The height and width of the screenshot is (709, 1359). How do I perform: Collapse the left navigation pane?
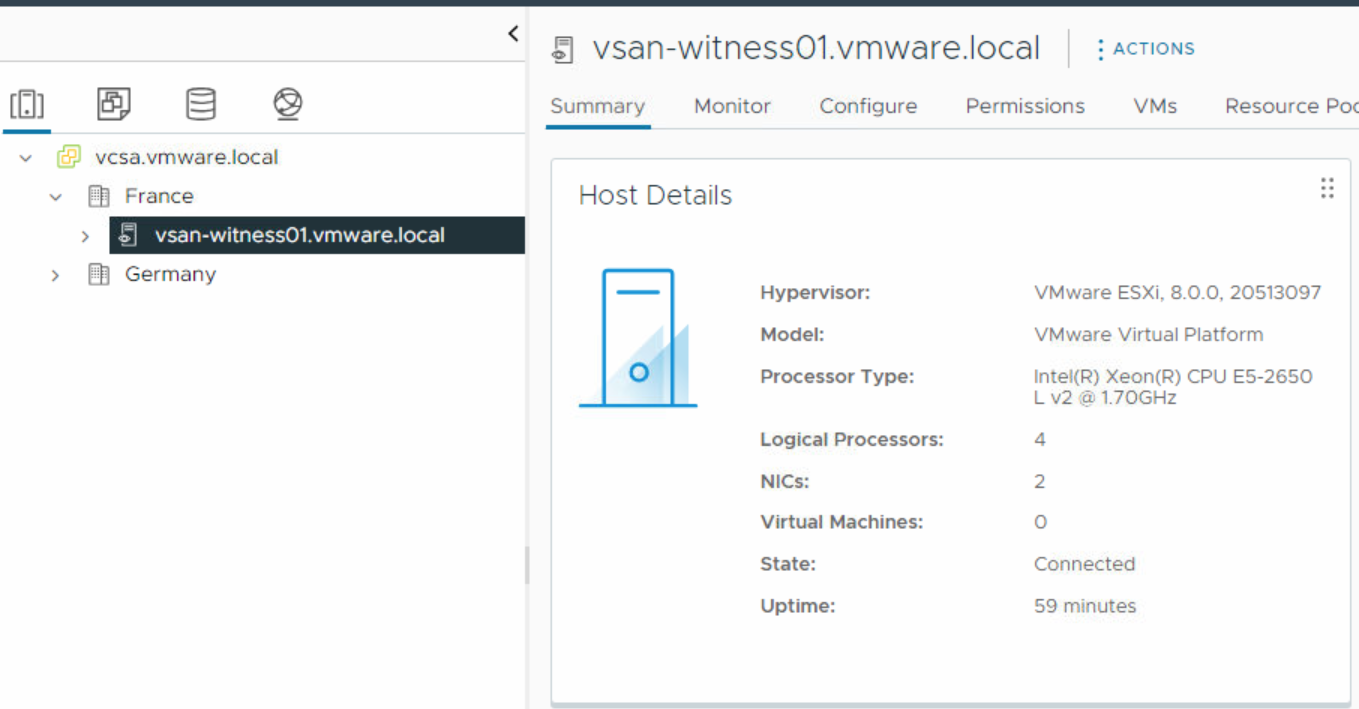coord(513,33)
